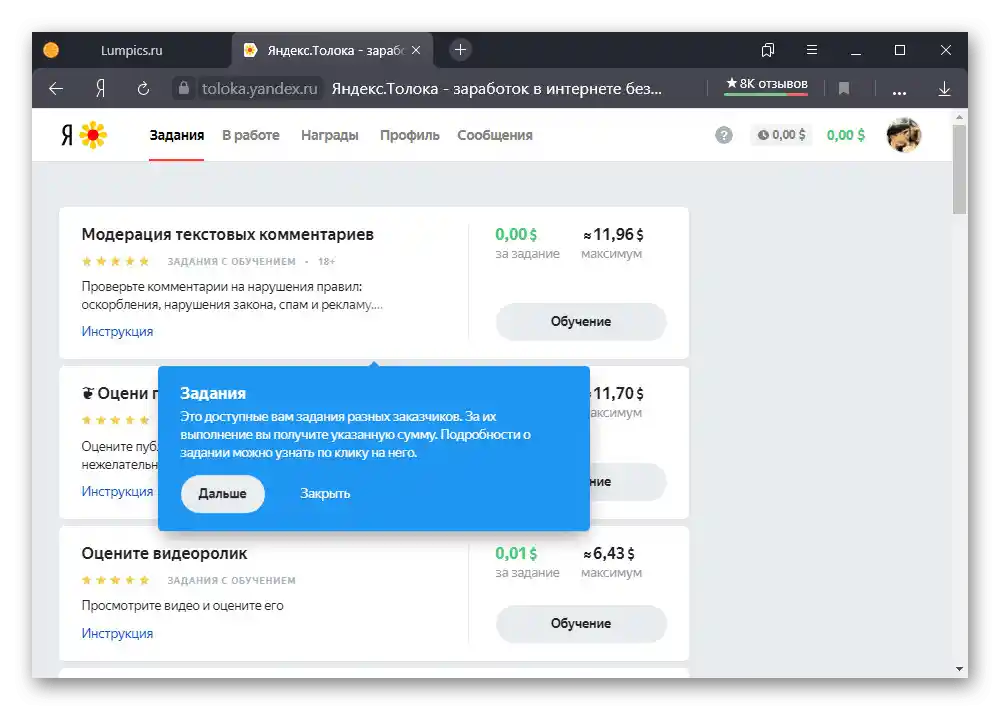Open Yandex home via the Я browser button
1000x710 pixels.
(100, 89)
